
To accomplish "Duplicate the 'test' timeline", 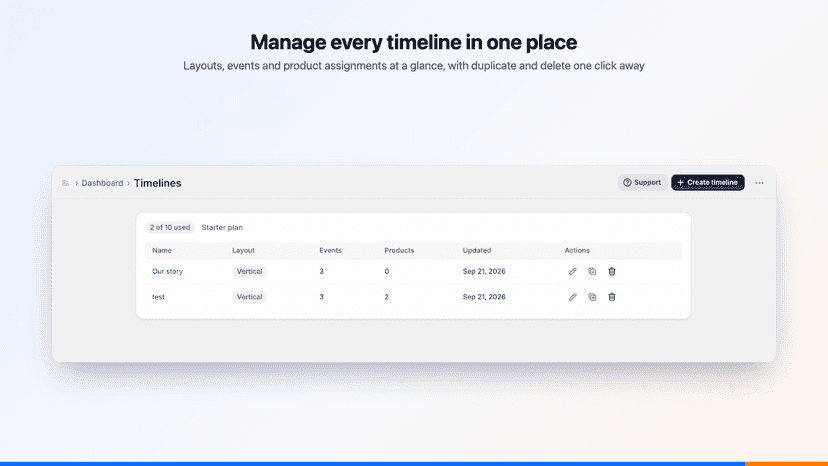I will click(592, 297).
